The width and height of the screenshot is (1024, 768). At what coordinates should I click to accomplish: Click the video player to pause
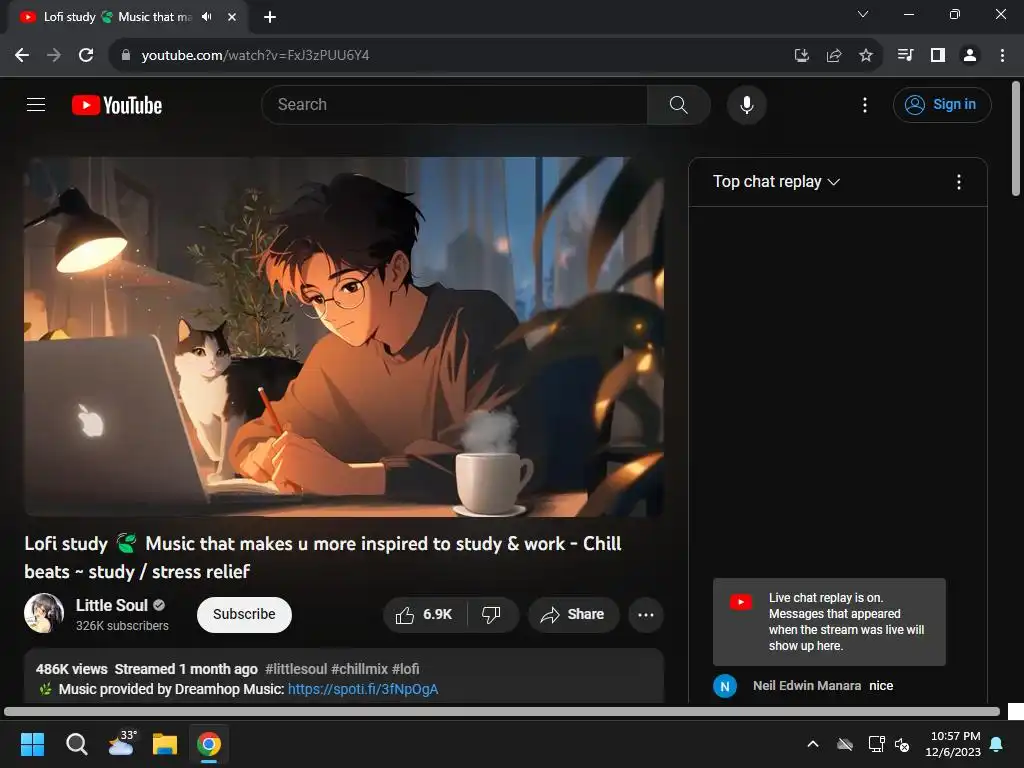click(x=344, y=336)
